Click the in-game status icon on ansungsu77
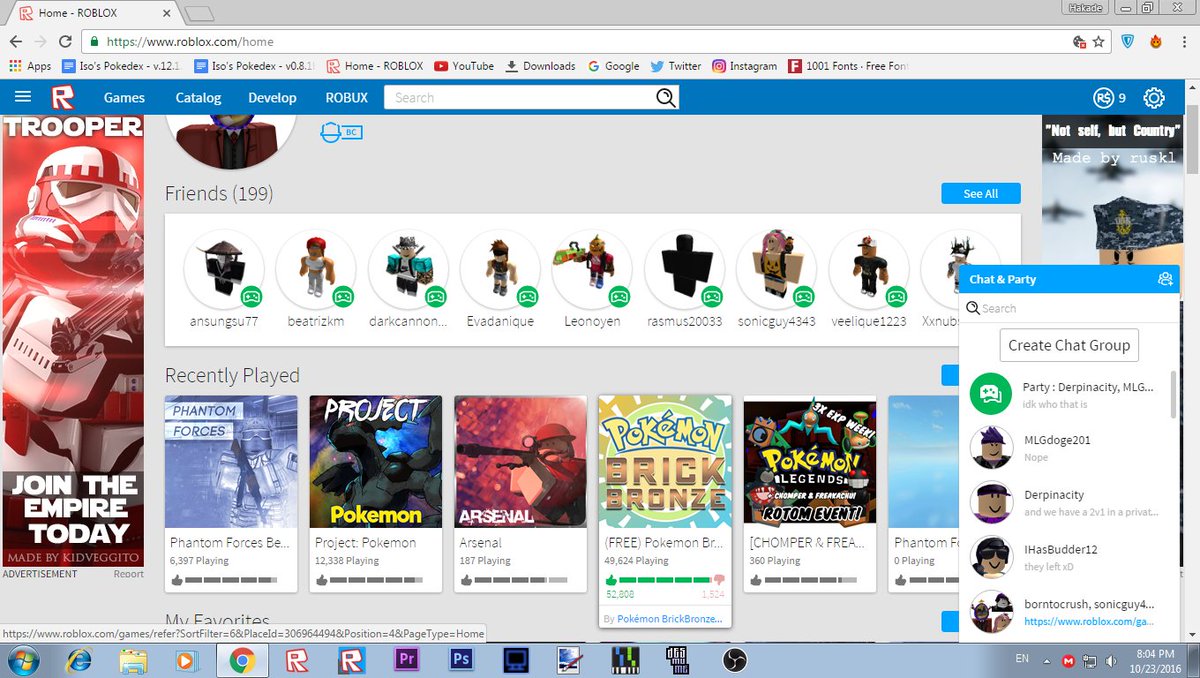Screen dimensions: 1200x678 click(251, 296)
